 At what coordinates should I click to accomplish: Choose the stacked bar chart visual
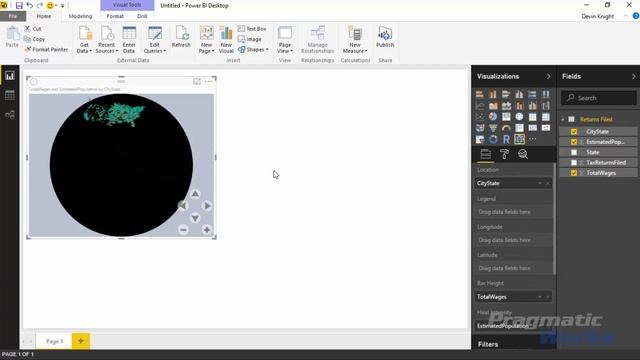click(480, 95)
